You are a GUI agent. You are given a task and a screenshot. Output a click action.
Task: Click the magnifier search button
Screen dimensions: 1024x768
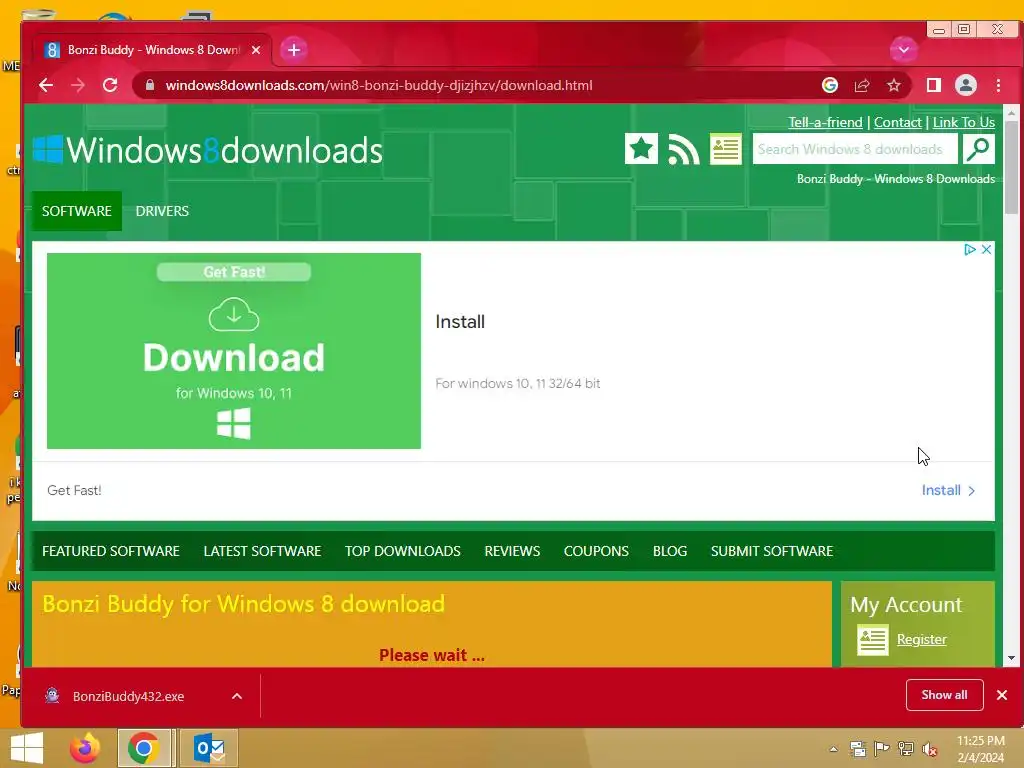tap(978, 149)
